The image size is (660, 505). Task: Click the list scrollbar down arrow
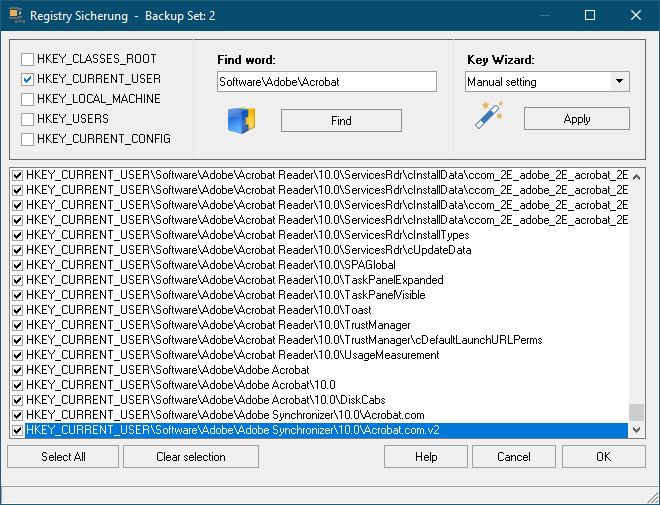tap(636, 430)
